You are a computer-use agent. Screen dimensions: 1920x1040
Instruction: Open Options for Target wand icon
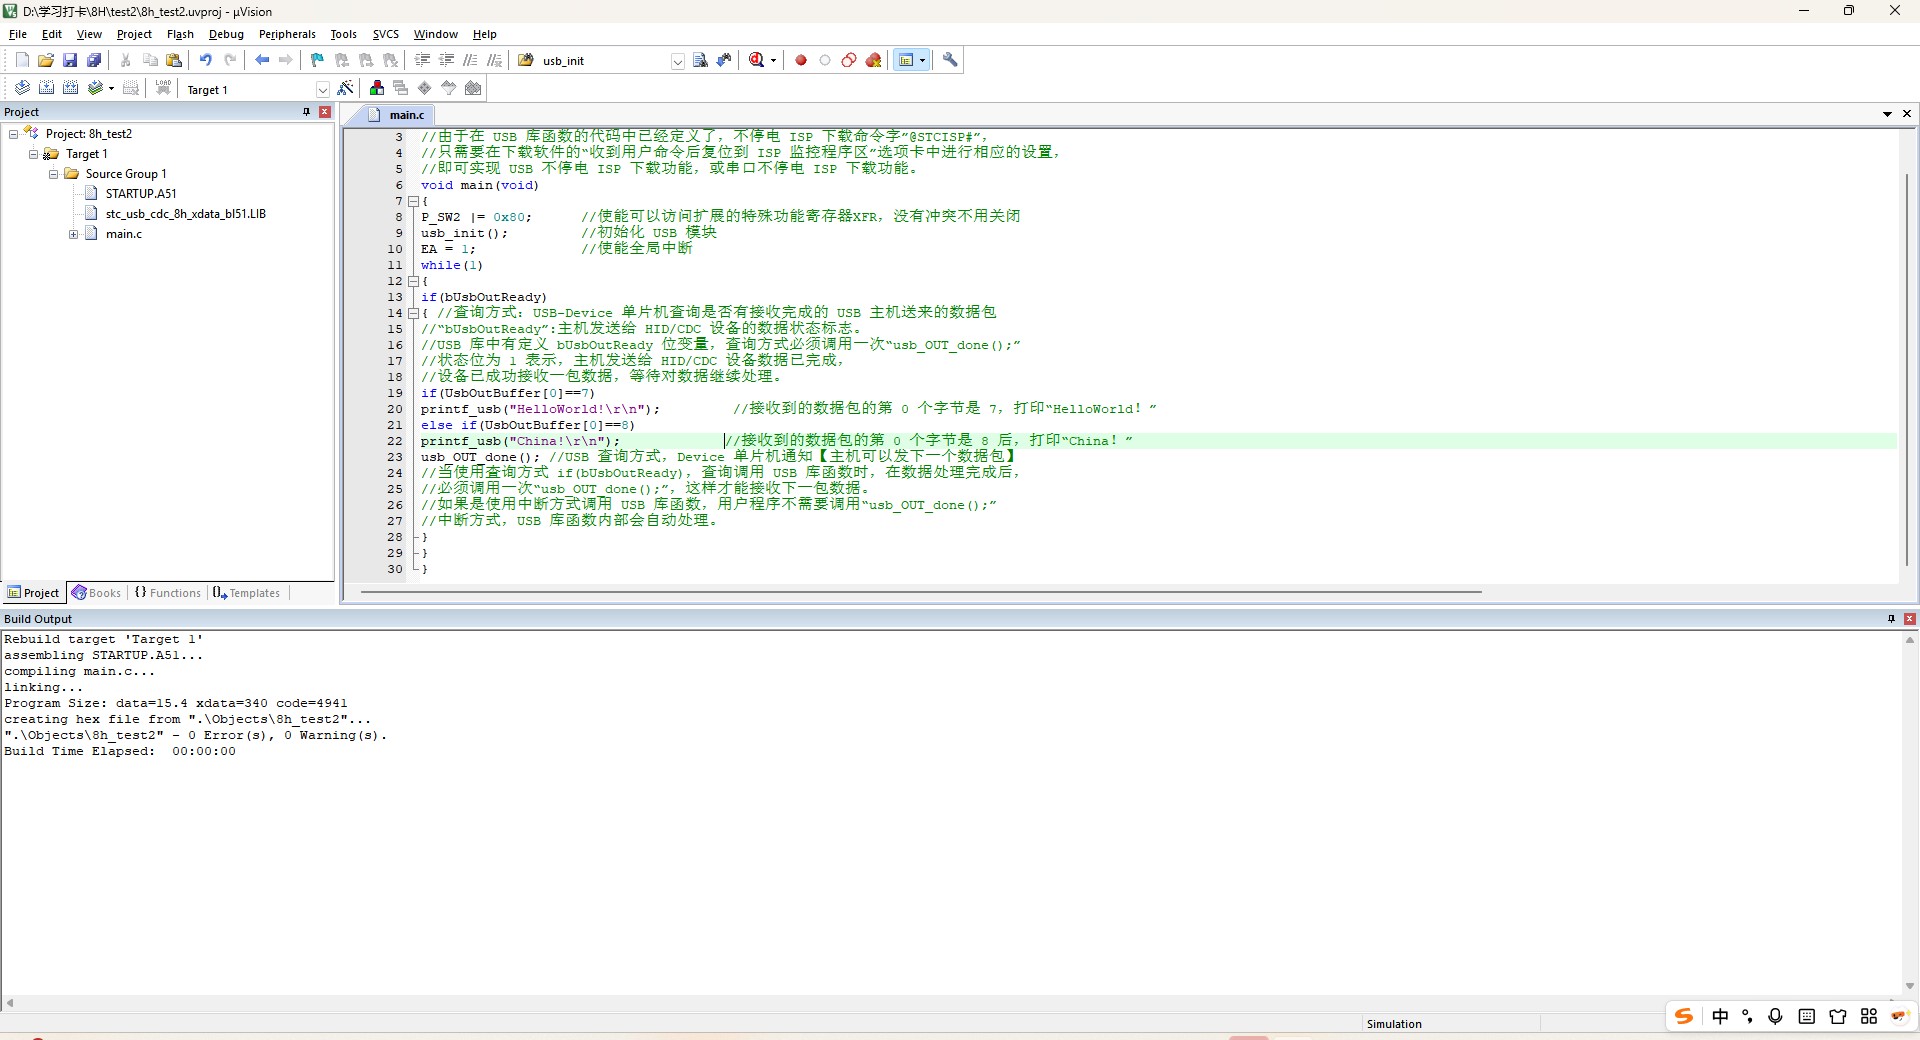tap(346, 88)
